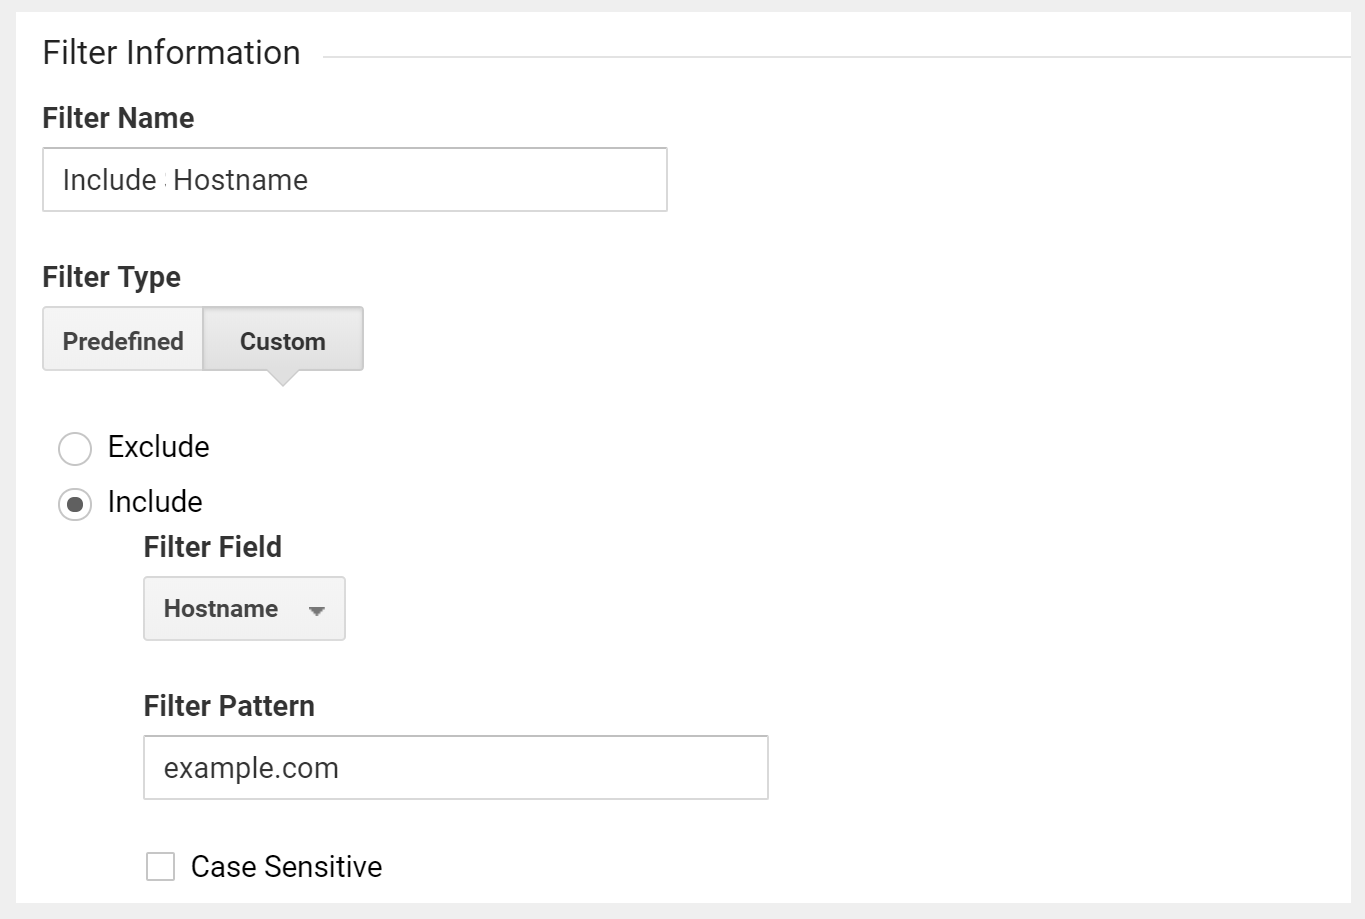
Task: Click the "Filter Name" field label
Action: 118,118
